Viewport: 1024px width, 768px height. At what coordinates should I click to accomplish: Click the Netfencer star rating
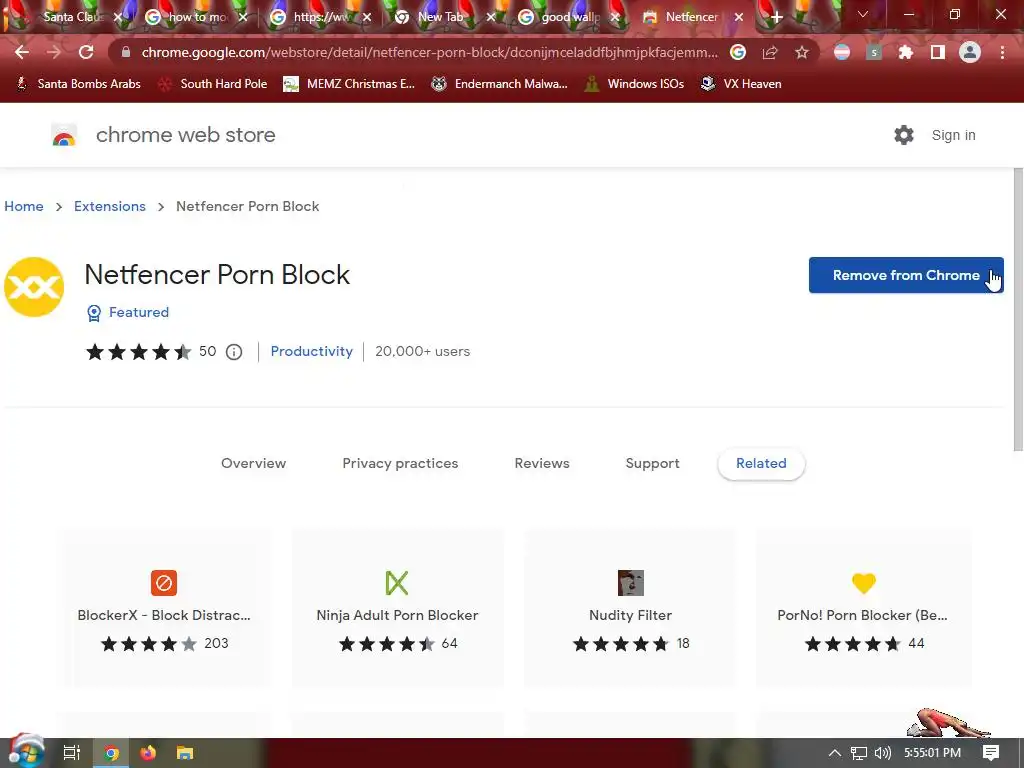tap(139, 352)
